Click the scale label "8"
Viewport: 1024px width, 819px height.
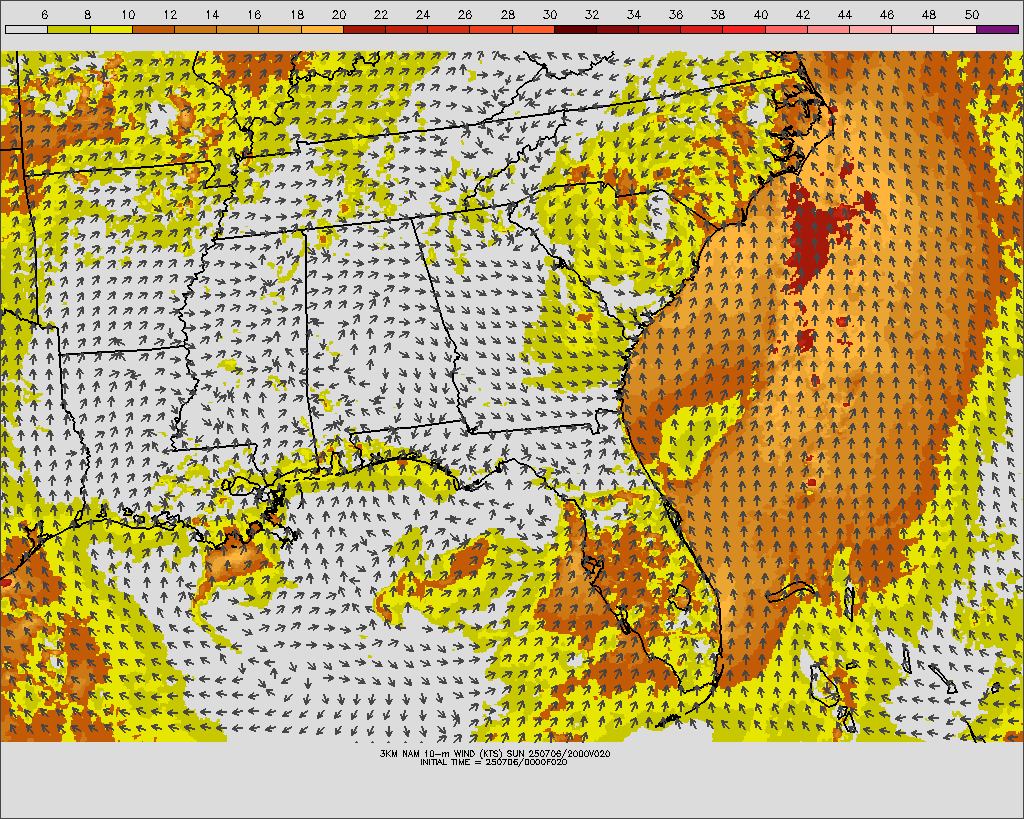[87, 14]
